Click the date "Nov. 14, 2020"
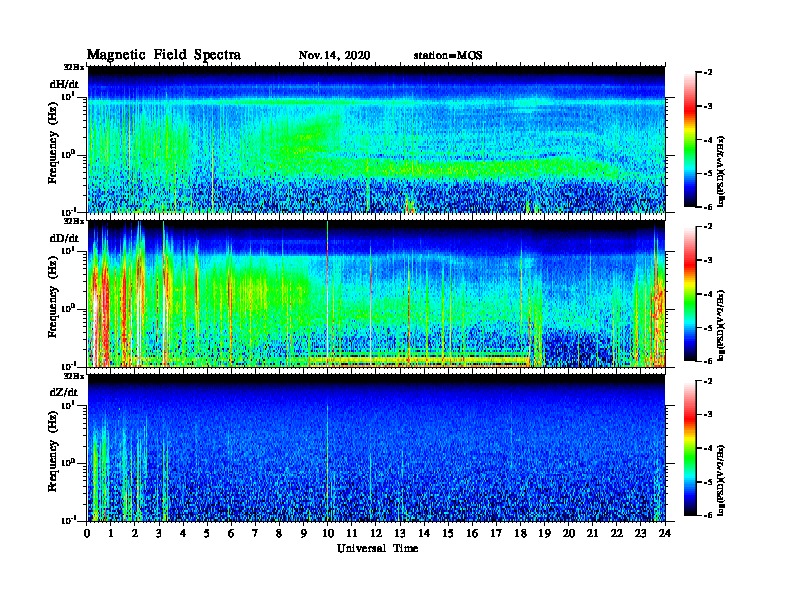 click(x=334, y=56)
